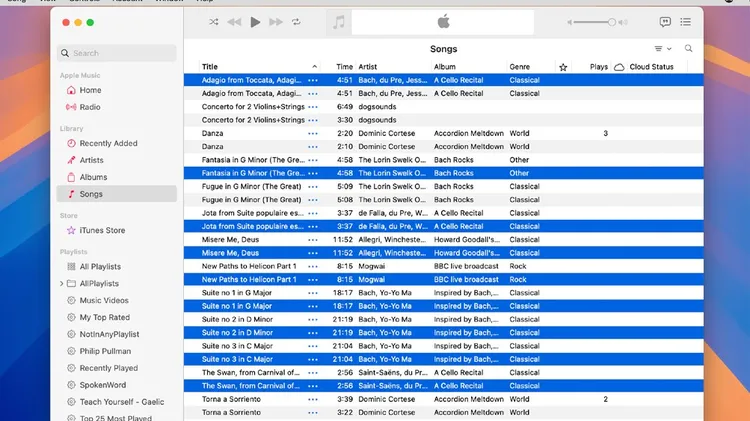Select Torna a Sorriento 3:22 row
Screen dimensions: 750x421
point(443,412)
